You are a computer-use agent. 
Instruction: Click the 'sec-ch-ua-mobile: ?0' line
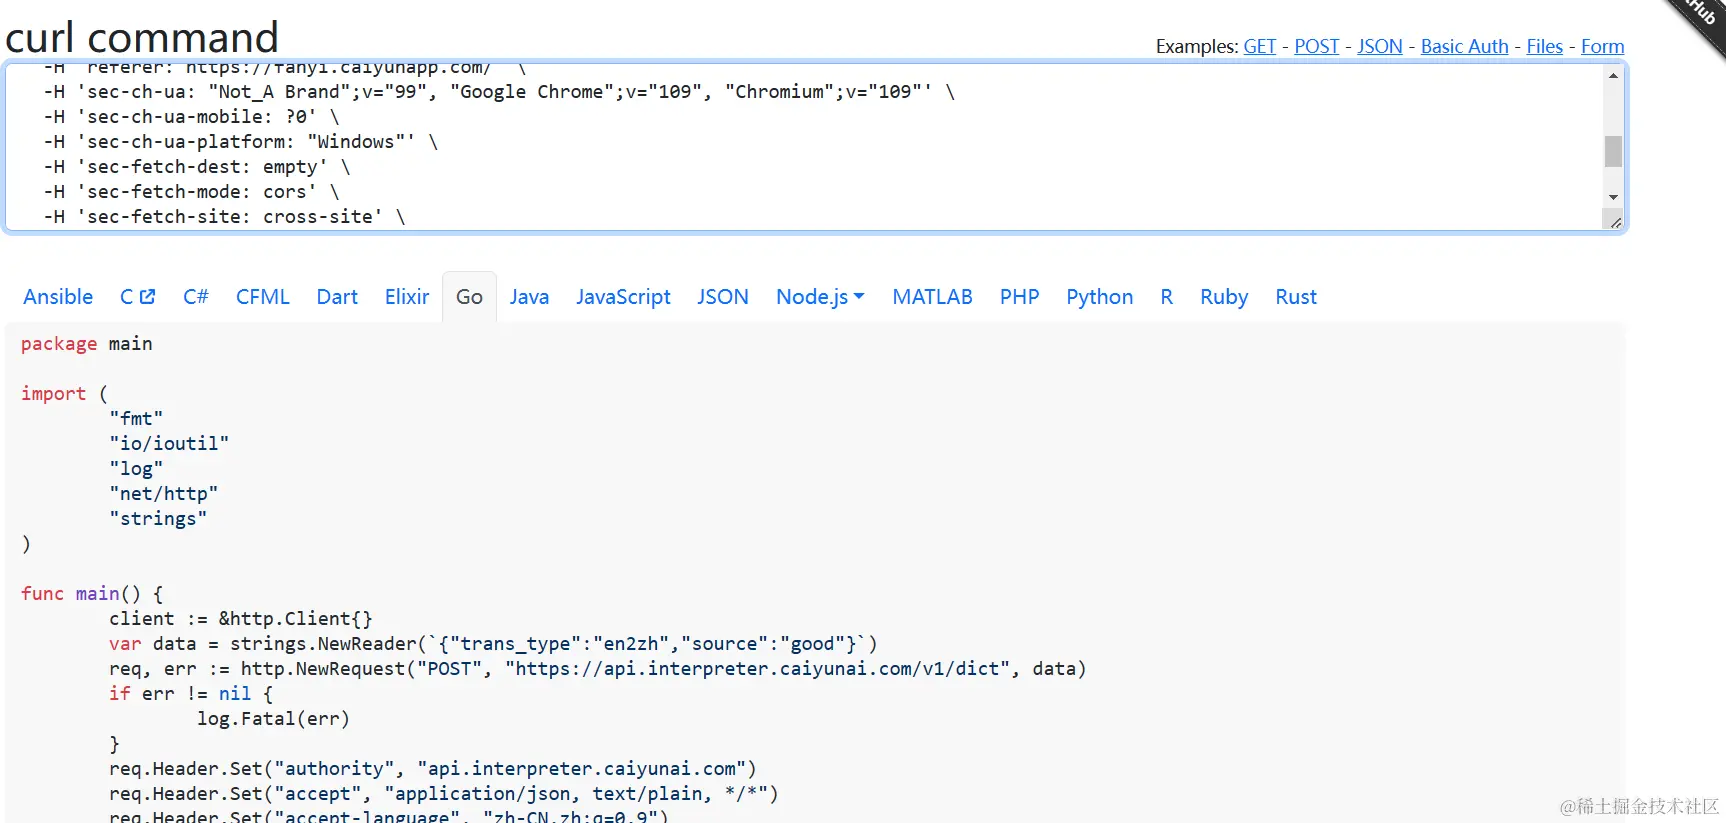(x=191, y=116)
